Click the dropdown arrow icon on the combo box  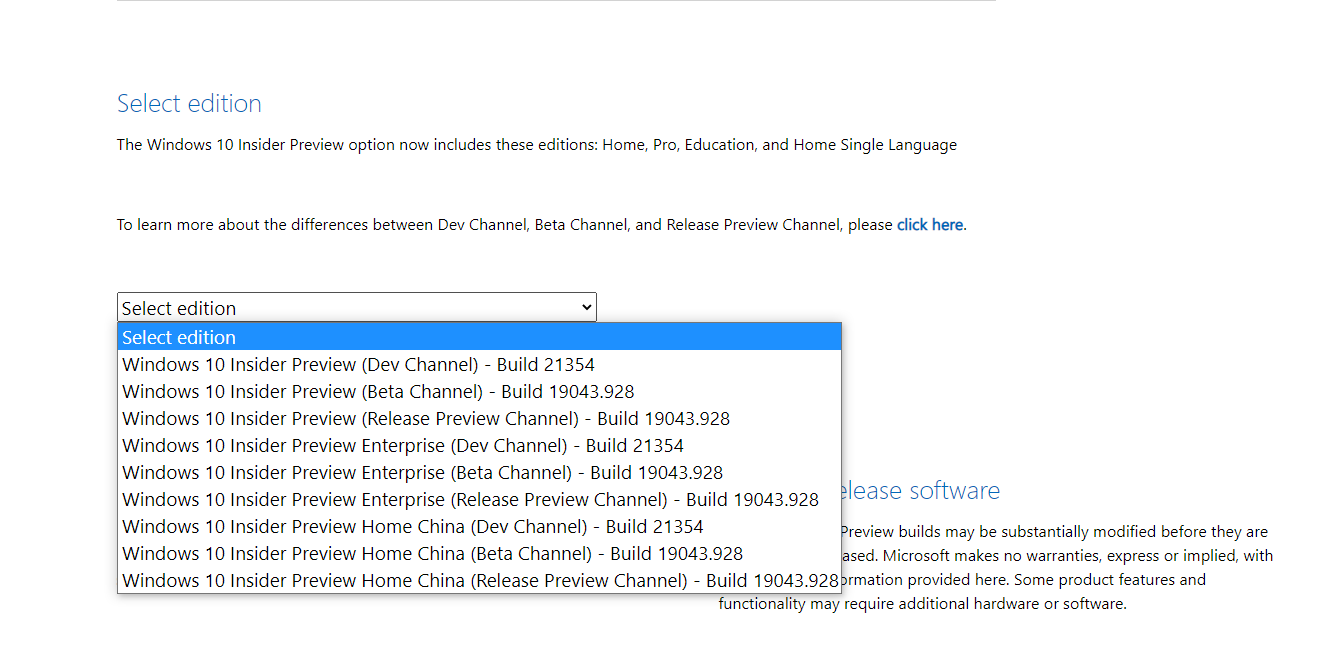coord(586,307)
